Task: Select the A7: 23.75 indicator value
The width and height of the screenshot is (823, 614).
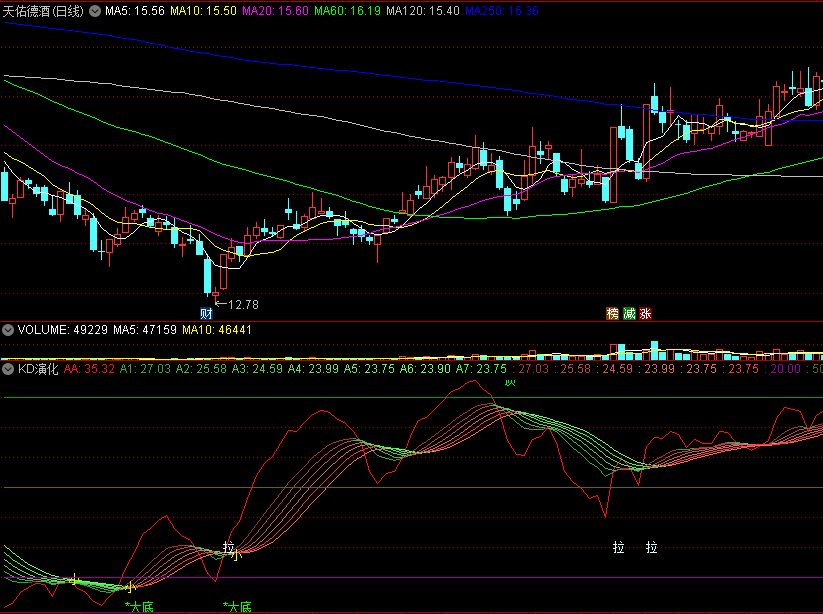Action: point(481,369)
